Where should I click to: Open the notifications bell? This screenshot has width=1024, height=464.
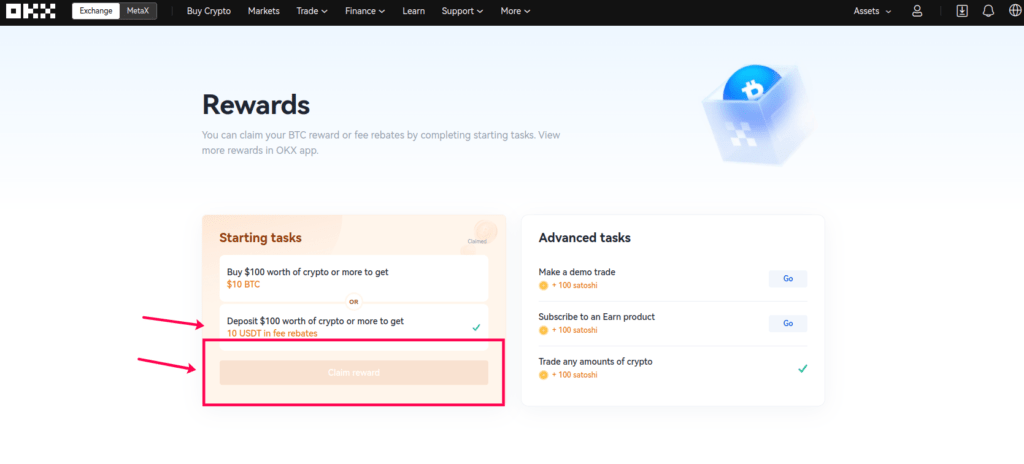click(x=989, y=11)
